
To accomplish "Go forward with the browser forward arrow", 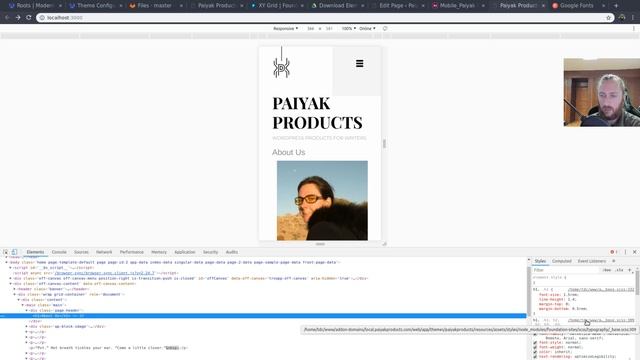I will coord(18,18).
